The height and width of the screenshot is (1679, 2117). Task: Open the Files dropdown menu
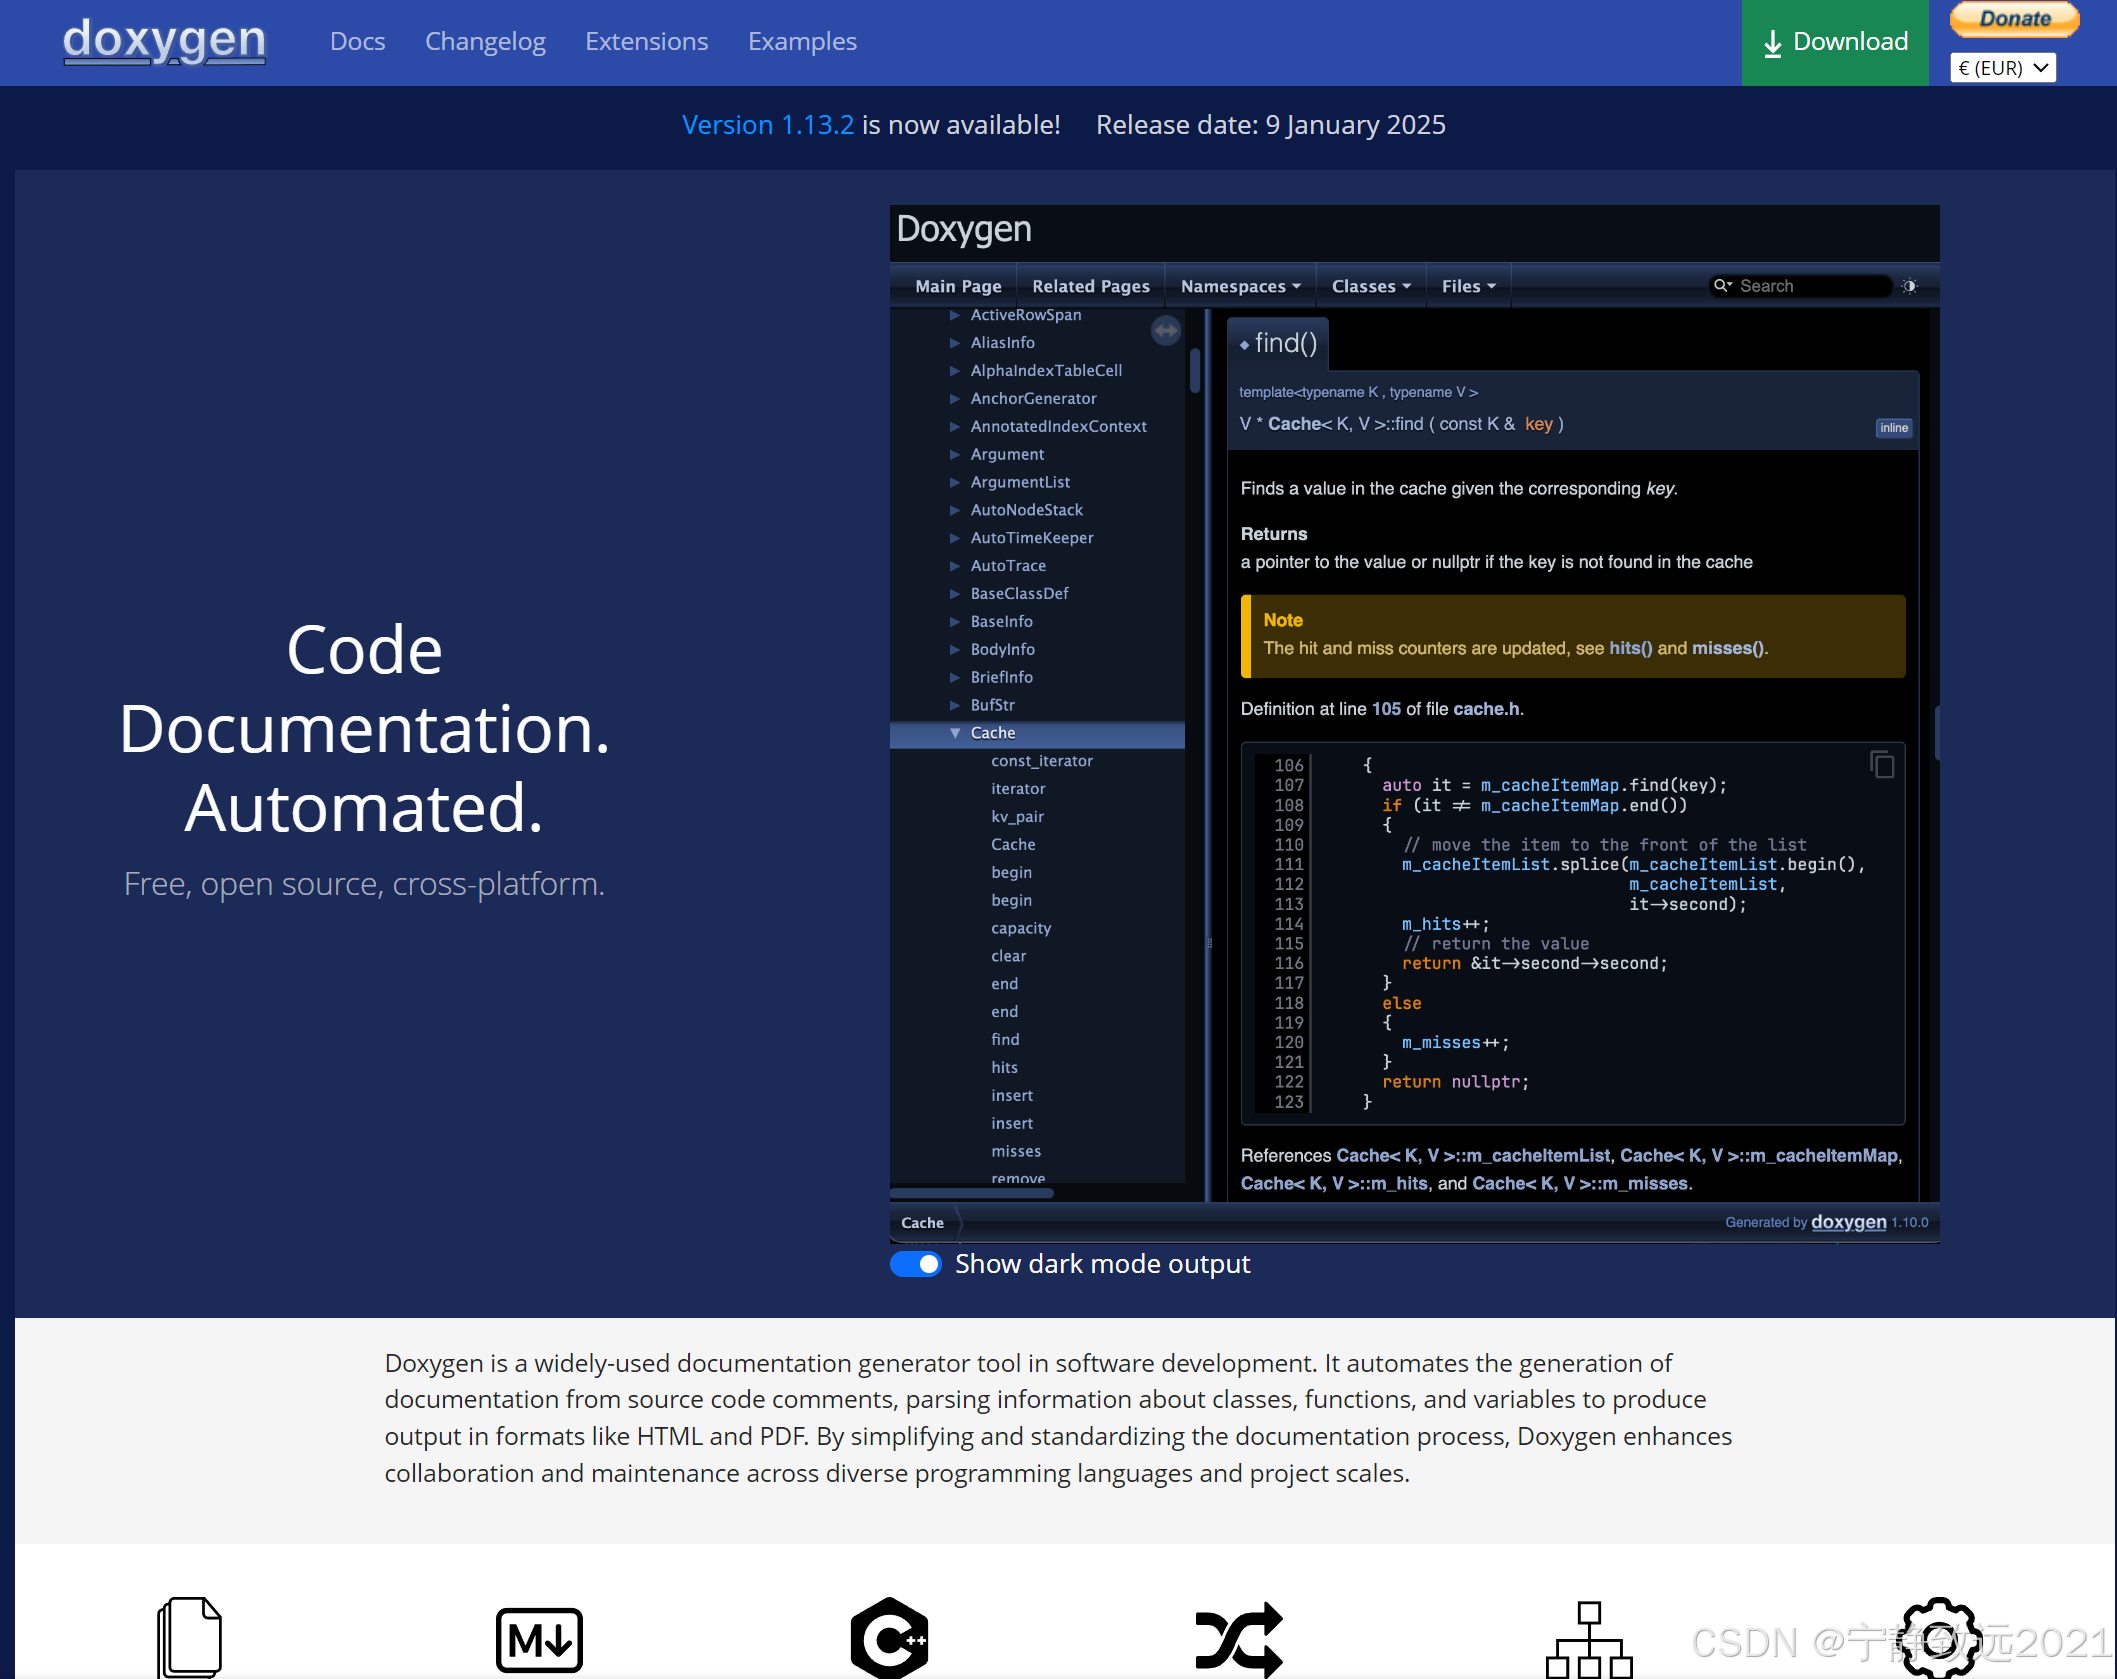point(1468,286)
